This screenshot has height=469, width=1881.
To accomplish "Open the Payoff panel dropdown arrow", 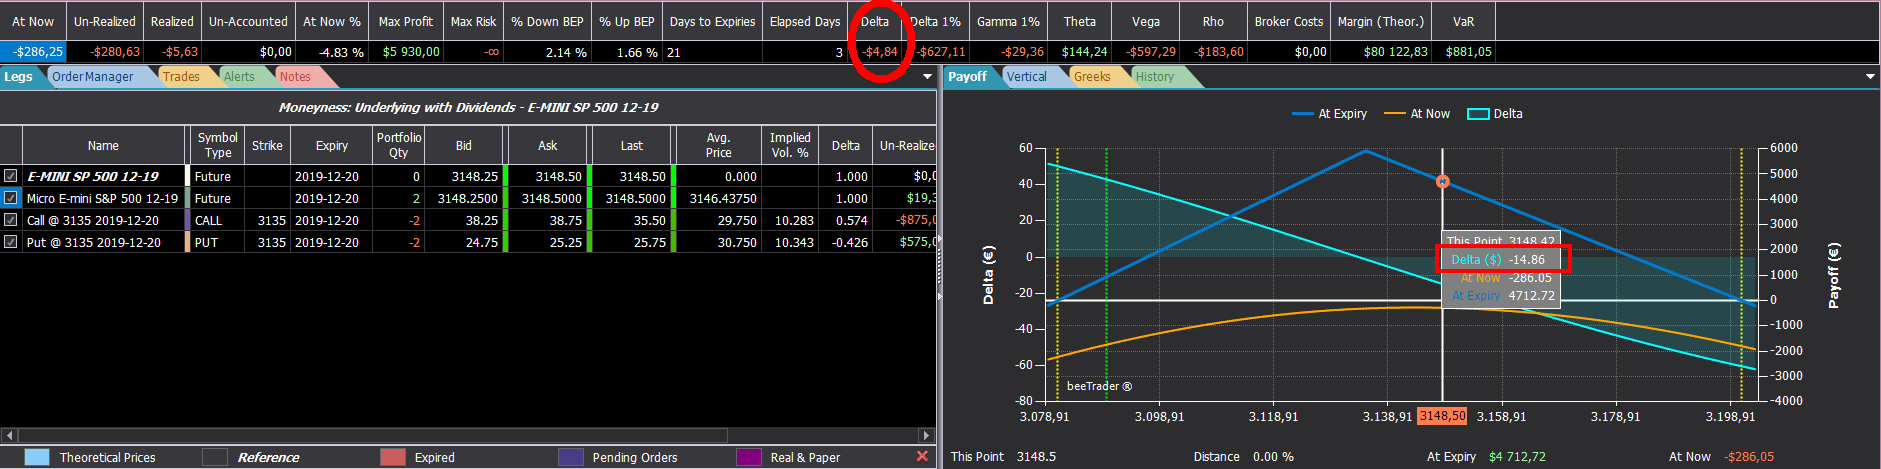I will coord(1870,77).
